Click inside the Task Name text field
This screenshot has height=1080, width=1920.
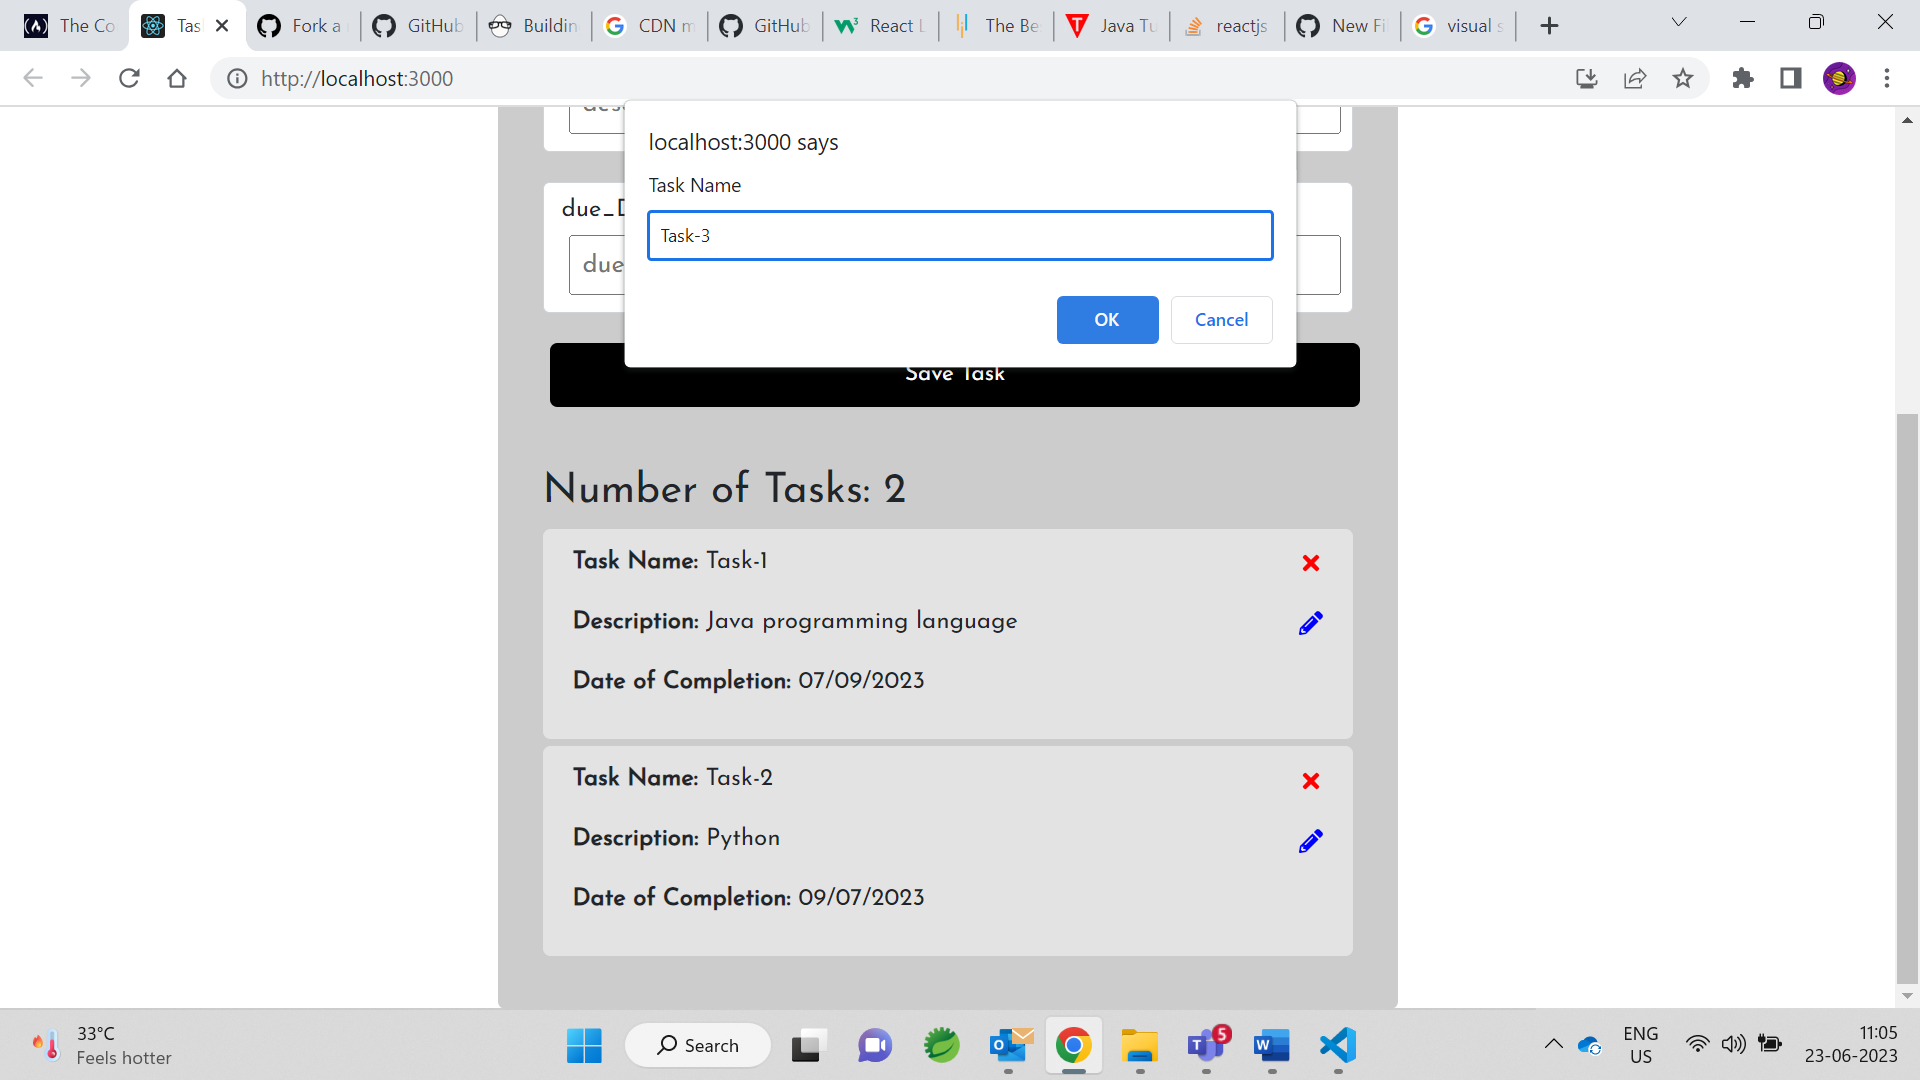pyautogui.click(x=959, y=235)
